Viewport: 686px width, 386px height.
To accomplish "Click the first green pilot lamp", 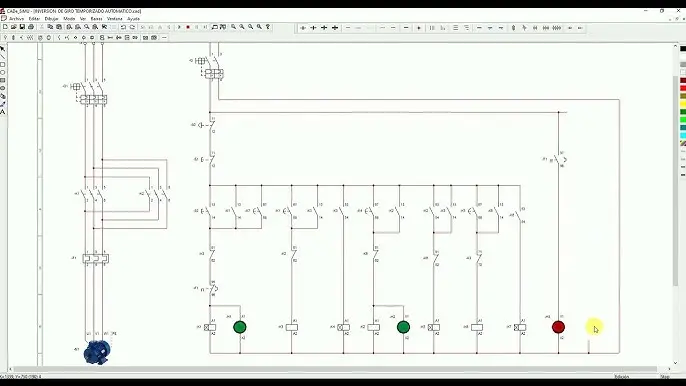I will coord(240,327).
